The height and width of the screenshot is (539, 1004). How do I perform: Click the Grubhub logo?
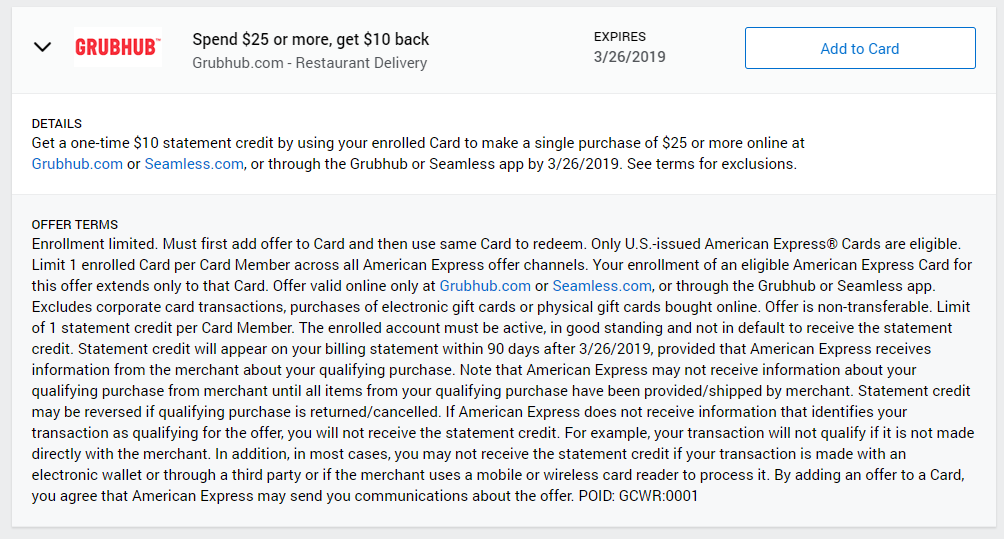pos(118,48)
